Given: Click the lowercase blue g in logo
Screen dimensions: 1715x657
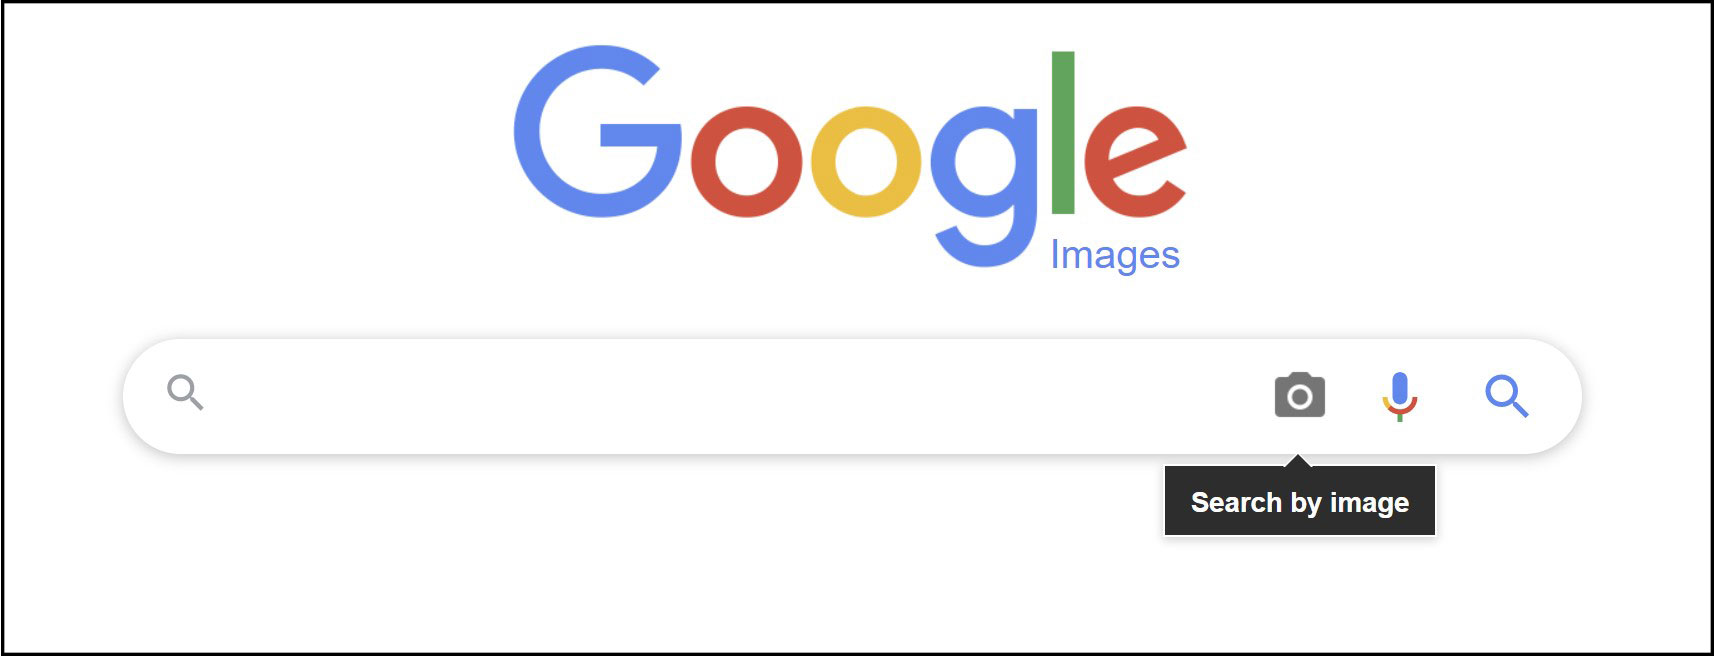Looking at the screenshot, I should click(985, 185).
